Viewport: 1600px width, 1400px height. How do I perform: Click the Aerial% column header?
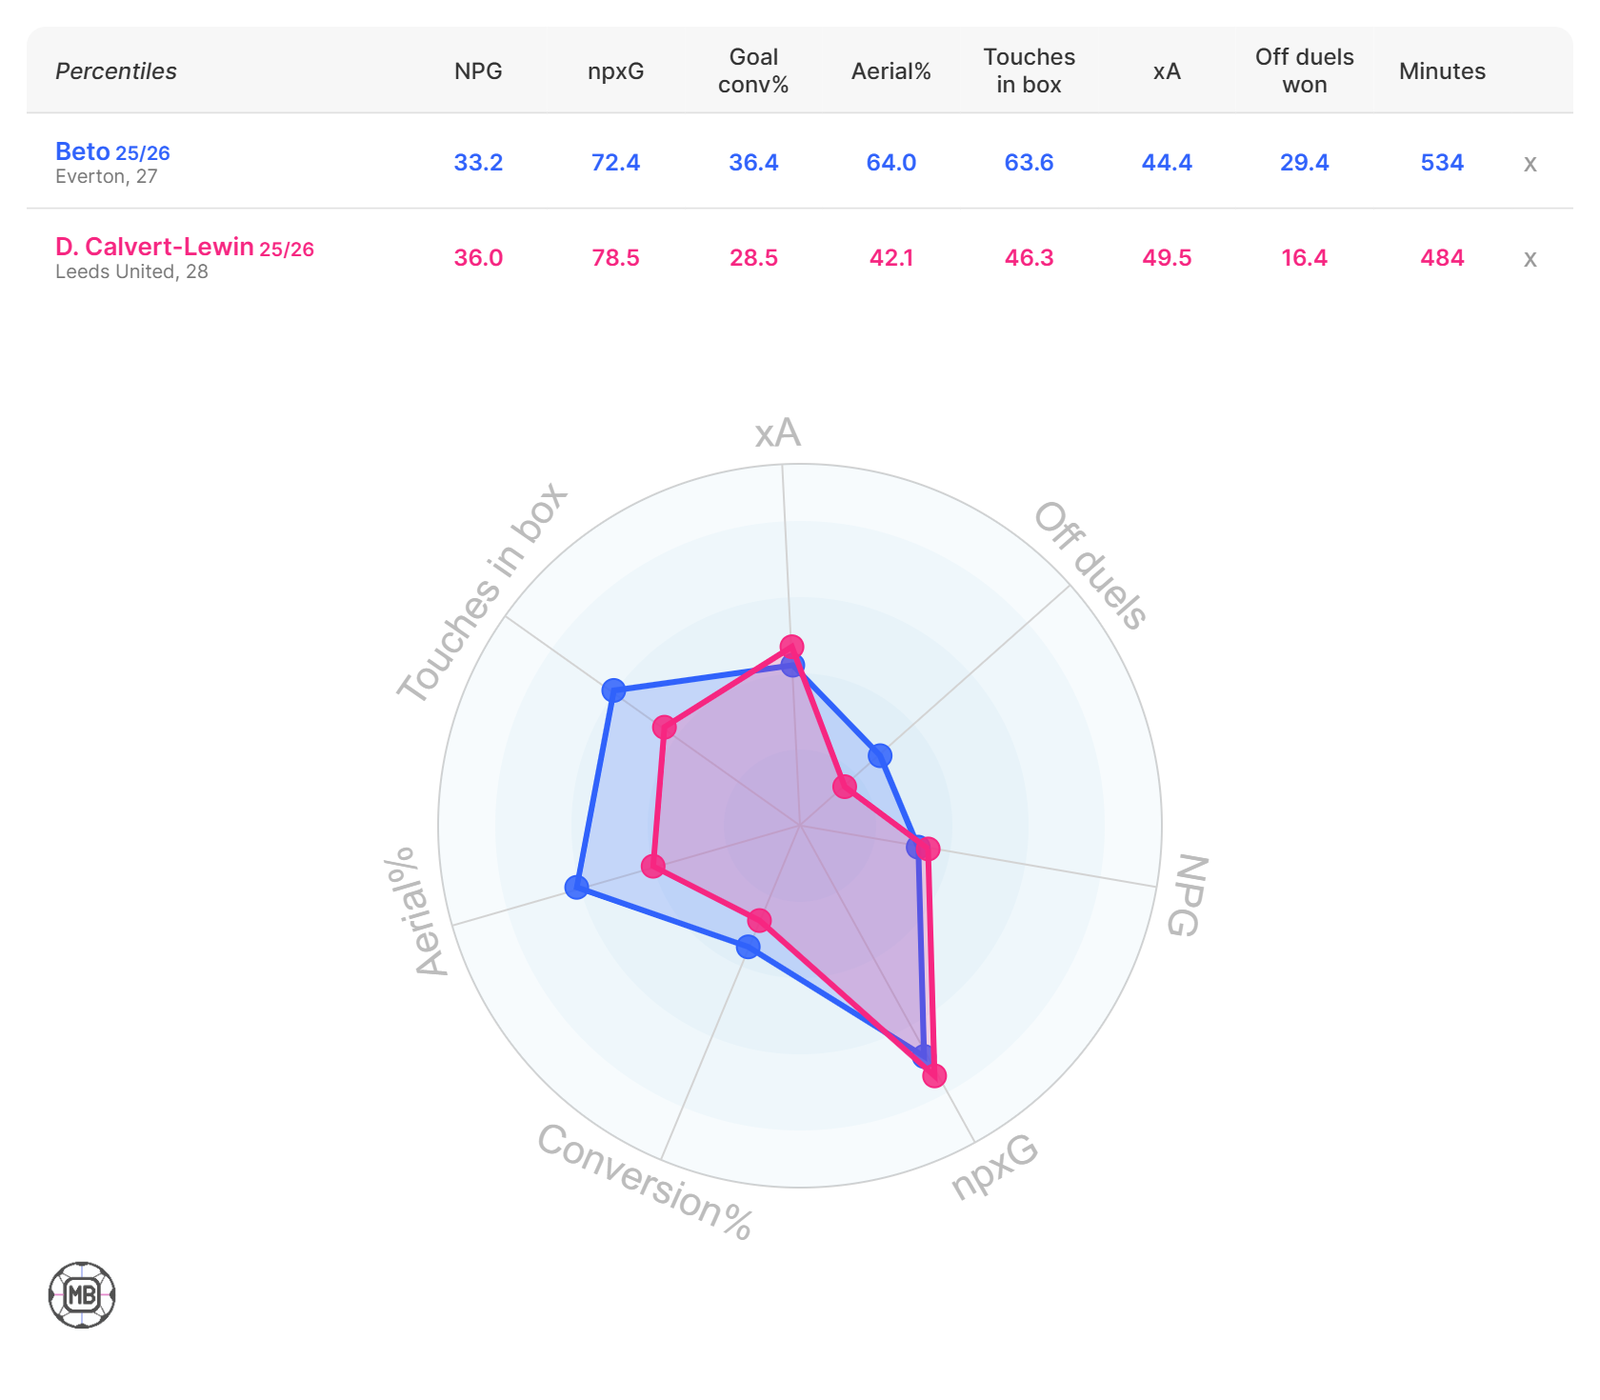click(891, 71)
